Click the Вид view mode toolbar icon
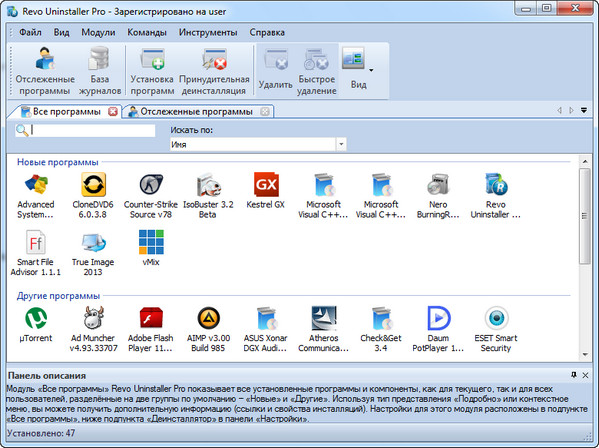This screenshot has height=448, width=599. (353, 58)
